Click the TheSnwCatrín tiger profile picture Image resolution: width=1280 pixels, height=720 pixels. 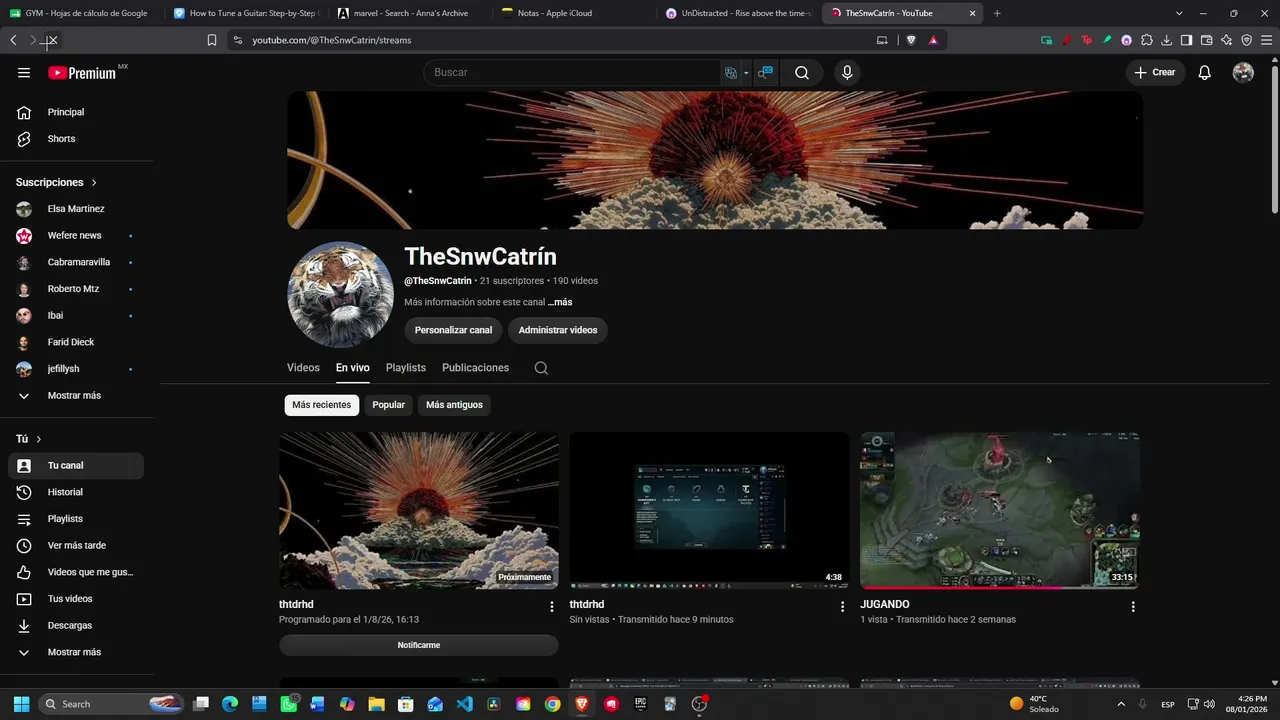tap(341, 295)
